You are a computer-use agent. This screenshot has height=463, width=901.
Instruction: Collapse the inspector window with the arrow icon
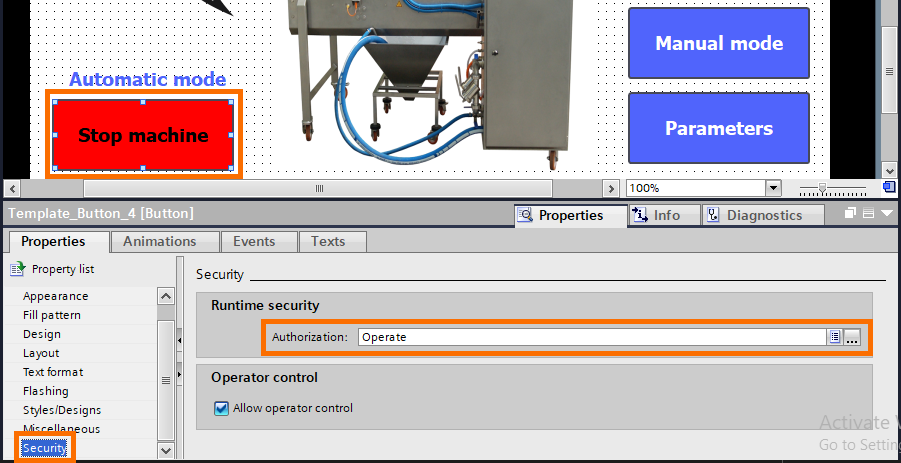887,214
